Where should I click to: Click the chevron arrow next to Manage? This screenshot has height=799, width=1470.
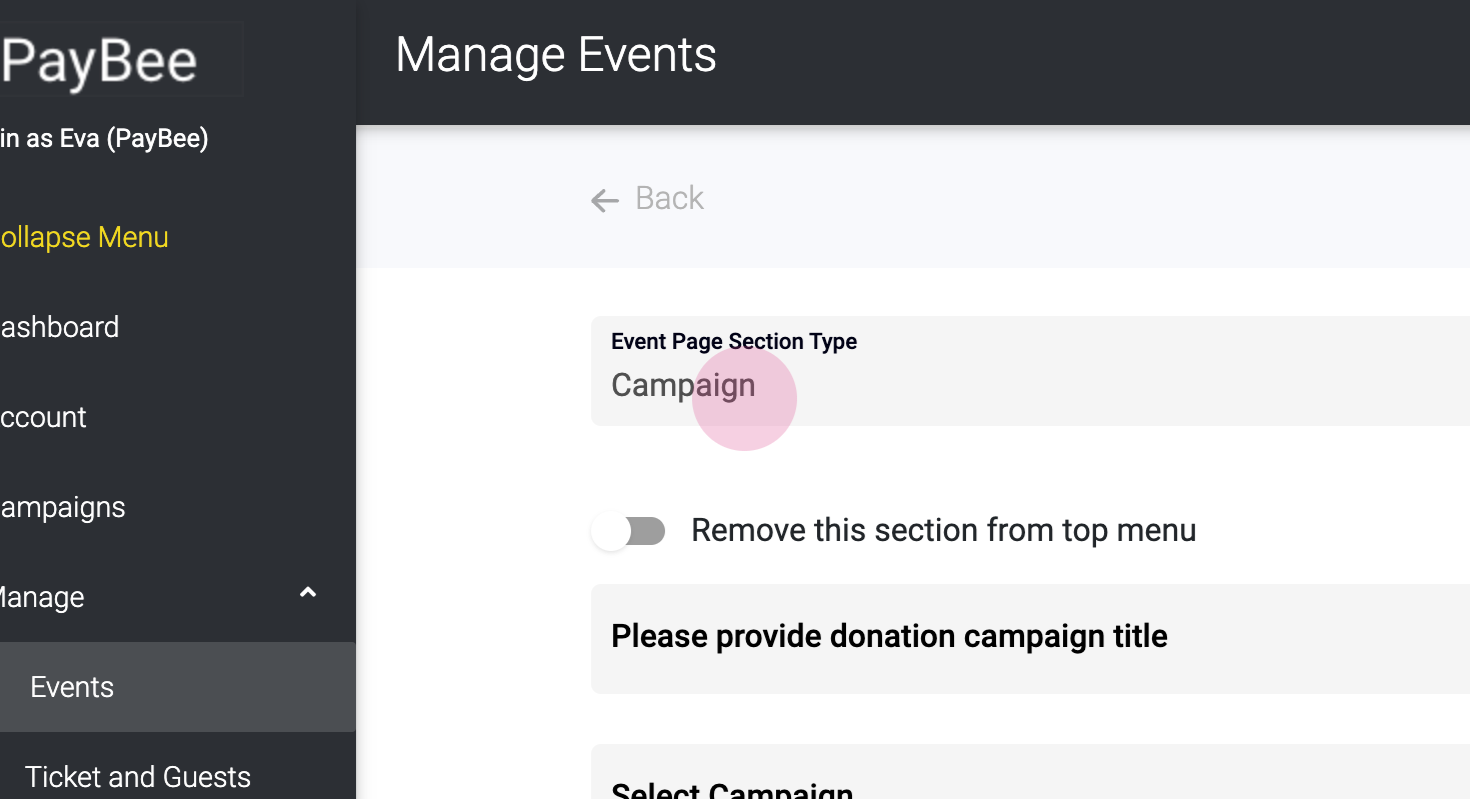(x=308, y=593)
